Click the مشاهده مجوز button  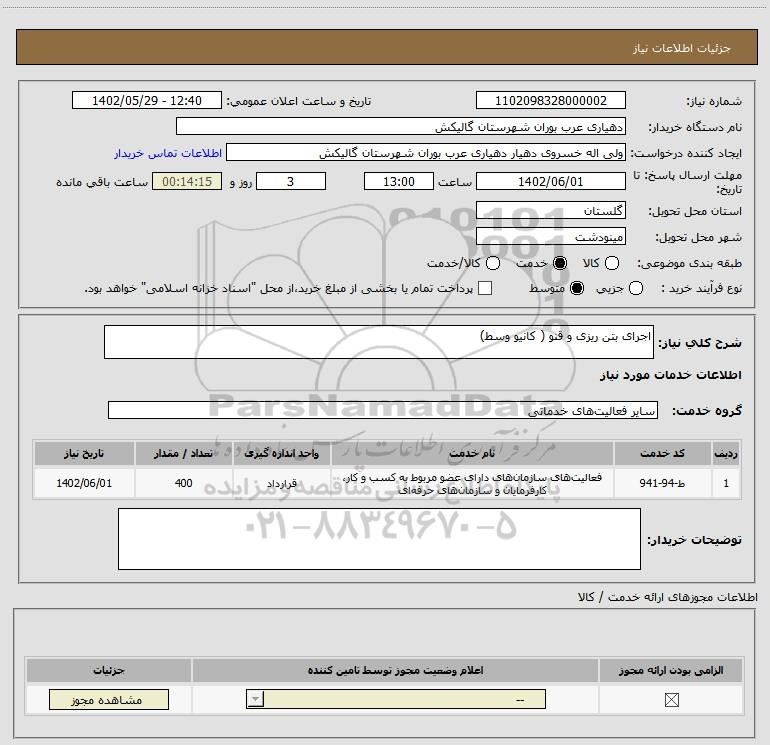pyautogui.click(x=109, y=700)
